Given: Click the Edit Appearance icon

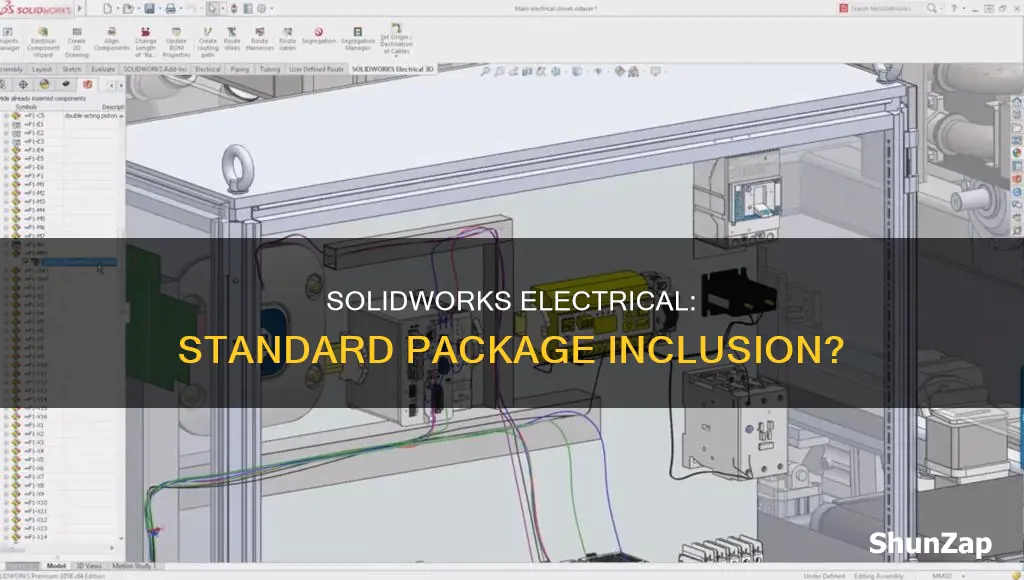Looking at the screenshot, I should pyautogui.click(x=620, y=71).
